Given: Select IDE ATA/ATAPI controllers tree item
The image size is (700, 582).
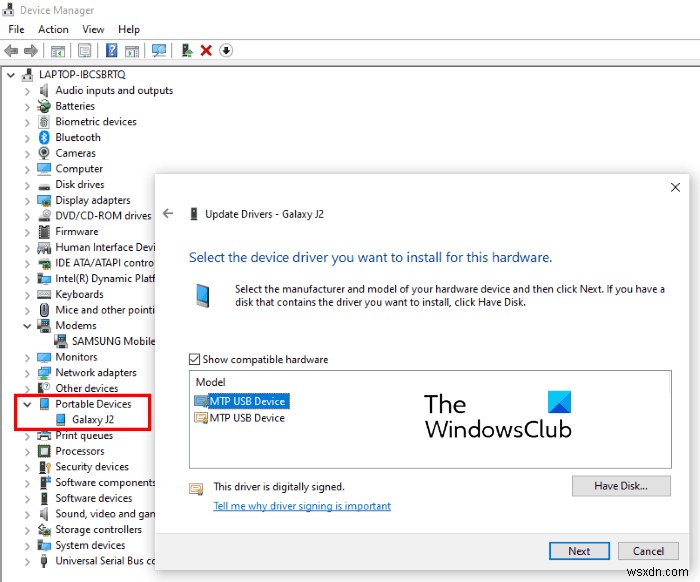Looking at the screenshot, I should (104, 263).
